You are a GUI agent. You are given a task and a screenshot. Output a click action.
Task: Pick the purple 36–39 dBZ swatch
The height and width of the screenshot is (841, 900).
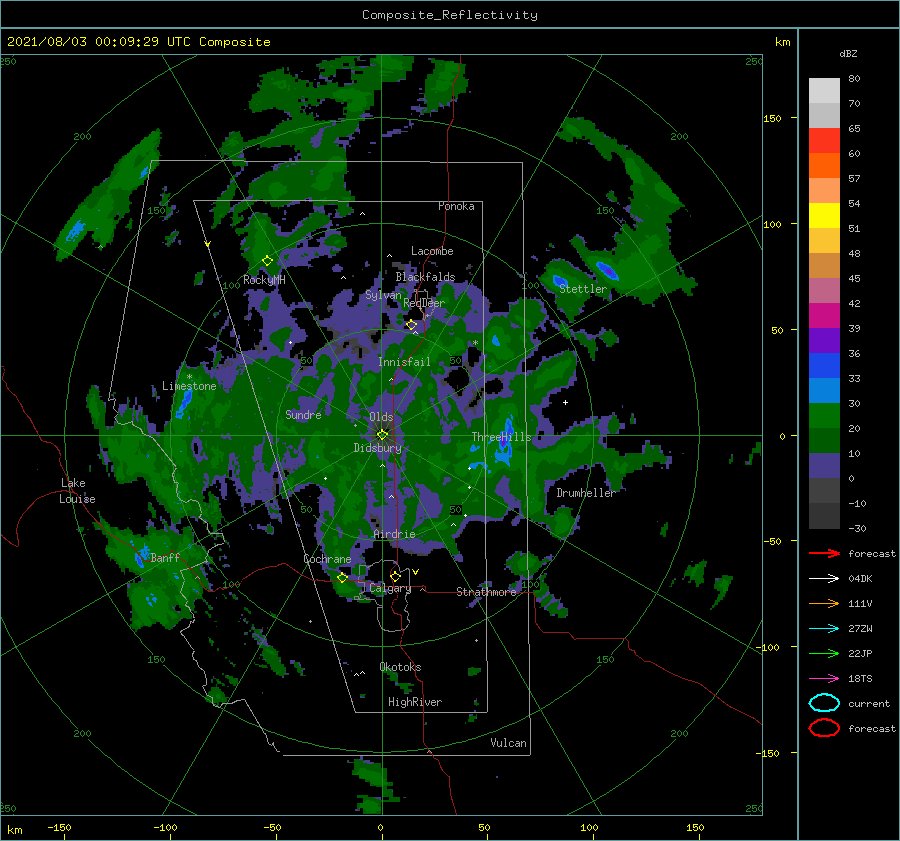pyautogui.click(x=824, y=340)
